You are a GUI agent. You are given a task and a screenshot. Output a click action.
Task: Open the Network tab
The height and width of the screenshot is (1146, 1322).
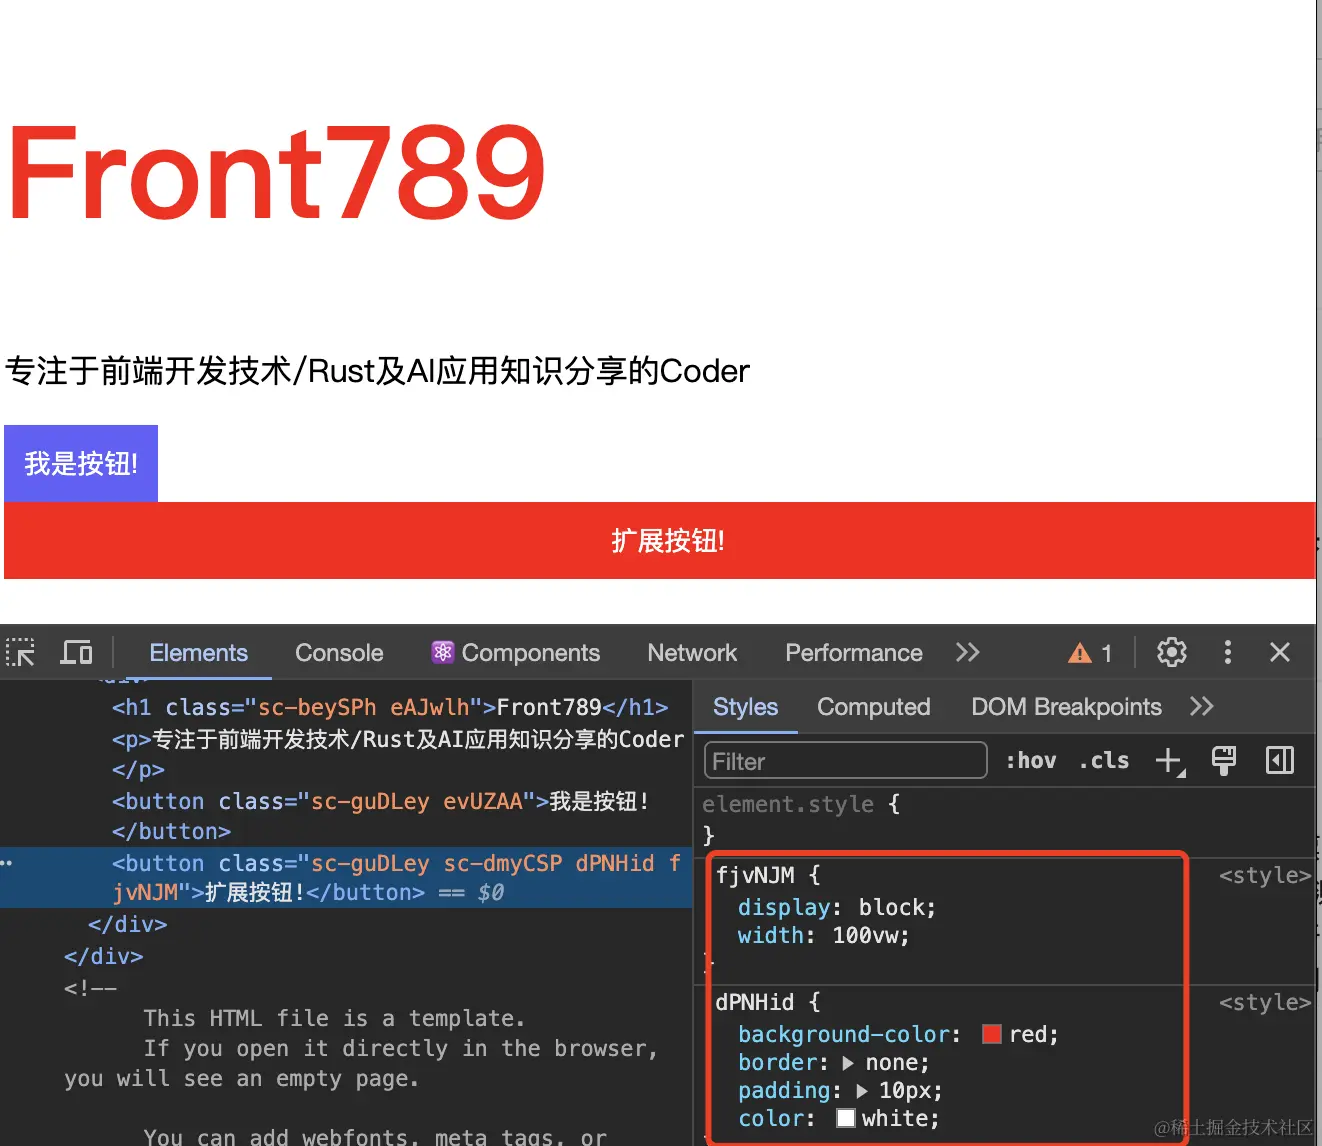[692, 653]
